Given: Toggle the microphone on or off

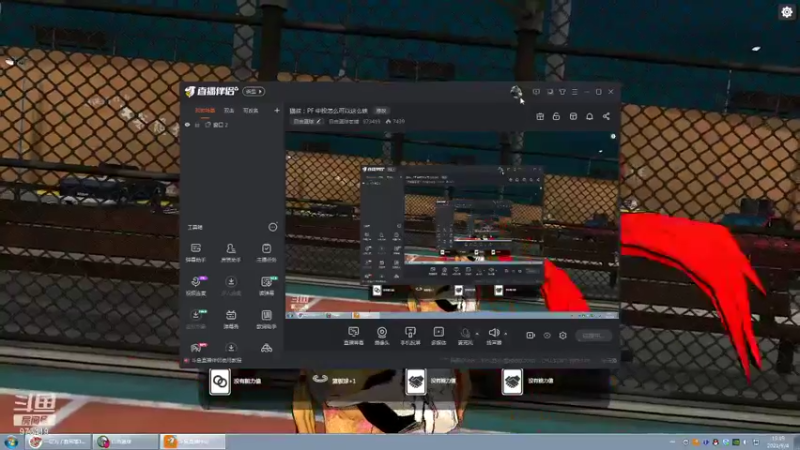Looking at the screenshot, I should tap(465, 336).
